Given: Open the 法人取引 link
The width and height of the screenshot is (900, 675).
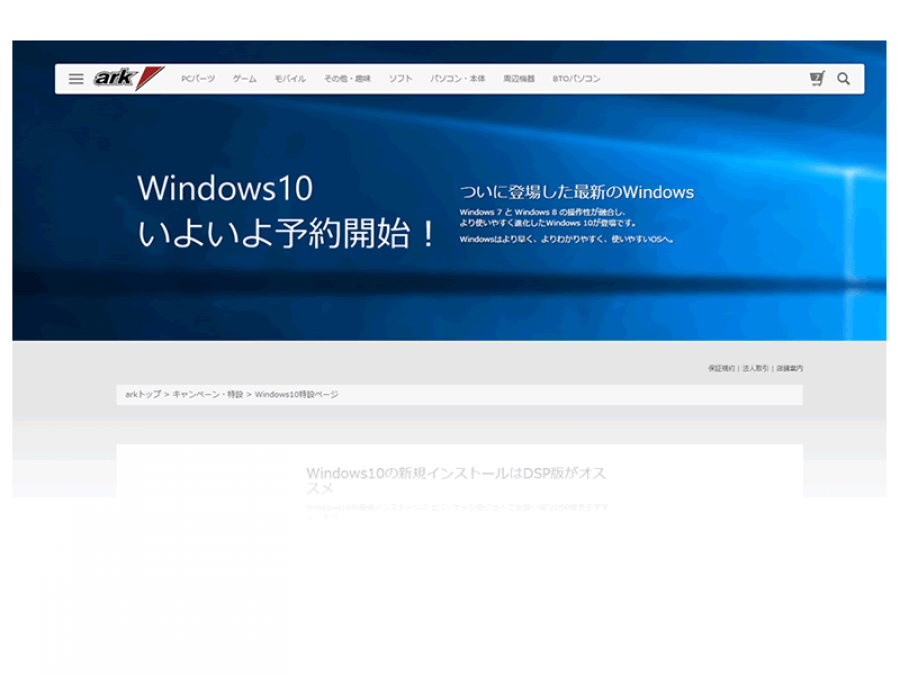Looking at the screenshot, I should click(755, 368).
